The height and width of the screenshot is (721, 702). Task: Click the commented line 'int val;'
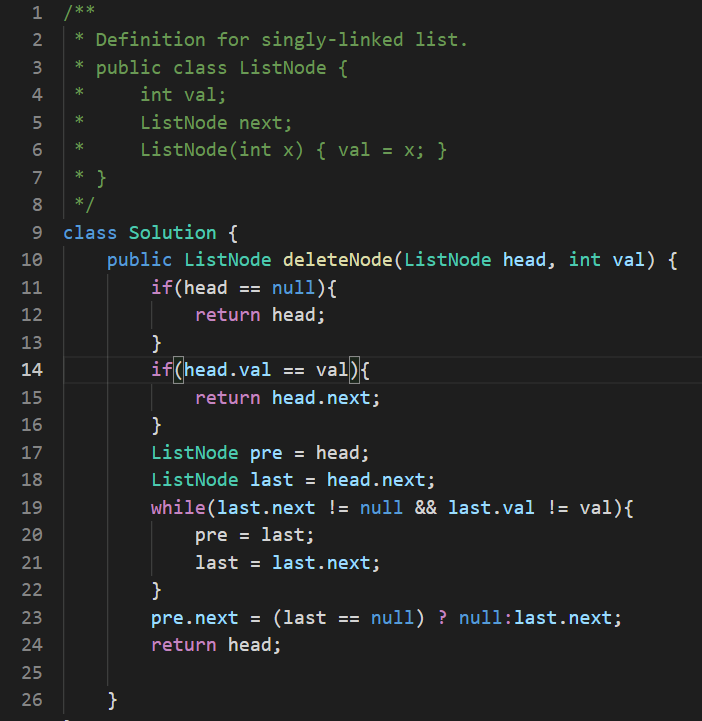pos(183,95)
